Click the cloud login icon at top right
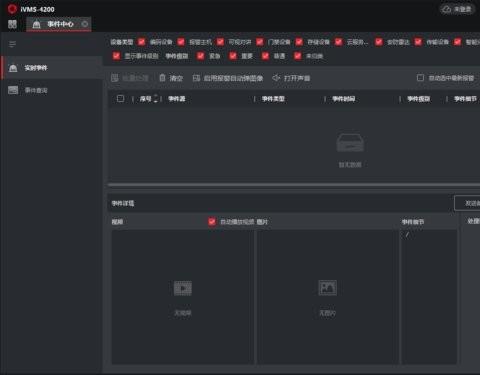The width and height of the screenshot is (480, 375). [x=447, y=9]
